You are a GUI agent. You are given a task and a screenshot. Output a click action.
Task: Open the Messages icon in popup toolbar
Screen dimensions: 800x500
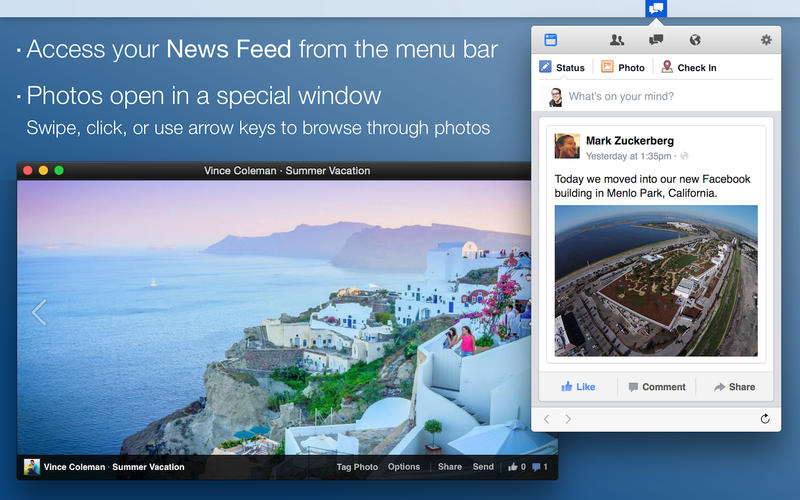tap(656, 40)
